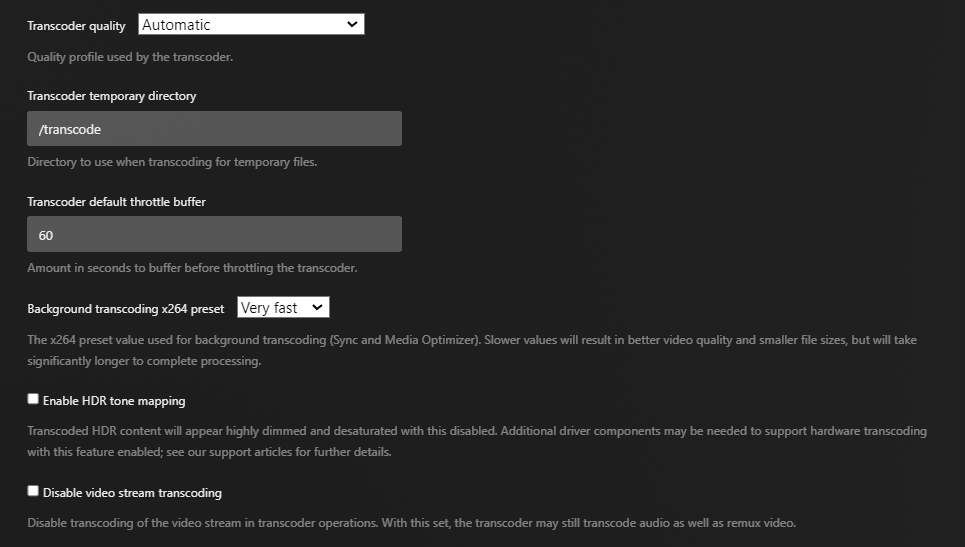Image resolution: width=965 pixels, height=547 pixels.
Task: Enable HDR tone mapping checkbox
Action: pyautogui.click(x=33, y=399)
